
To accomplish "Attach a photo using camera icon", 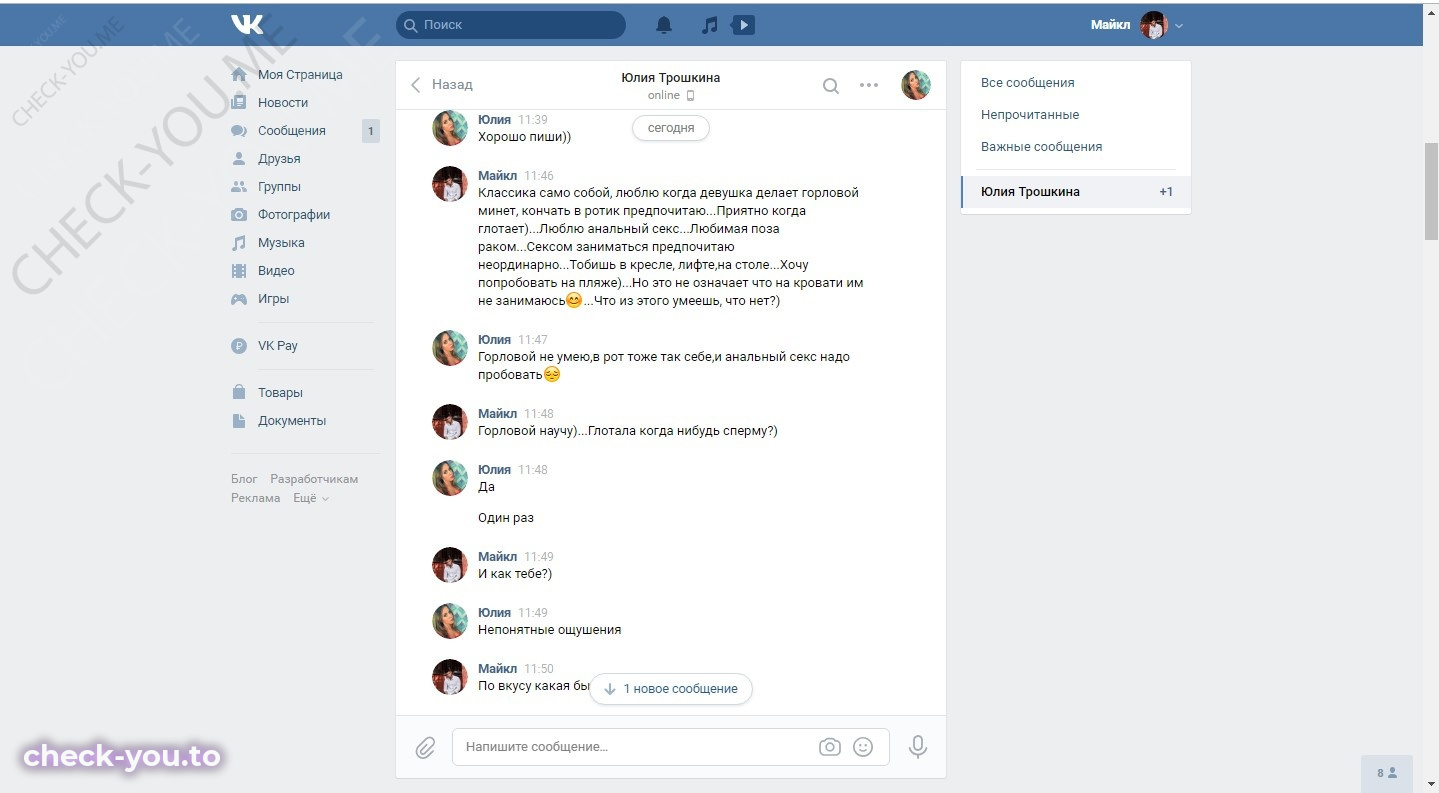I will click(829, 747).
